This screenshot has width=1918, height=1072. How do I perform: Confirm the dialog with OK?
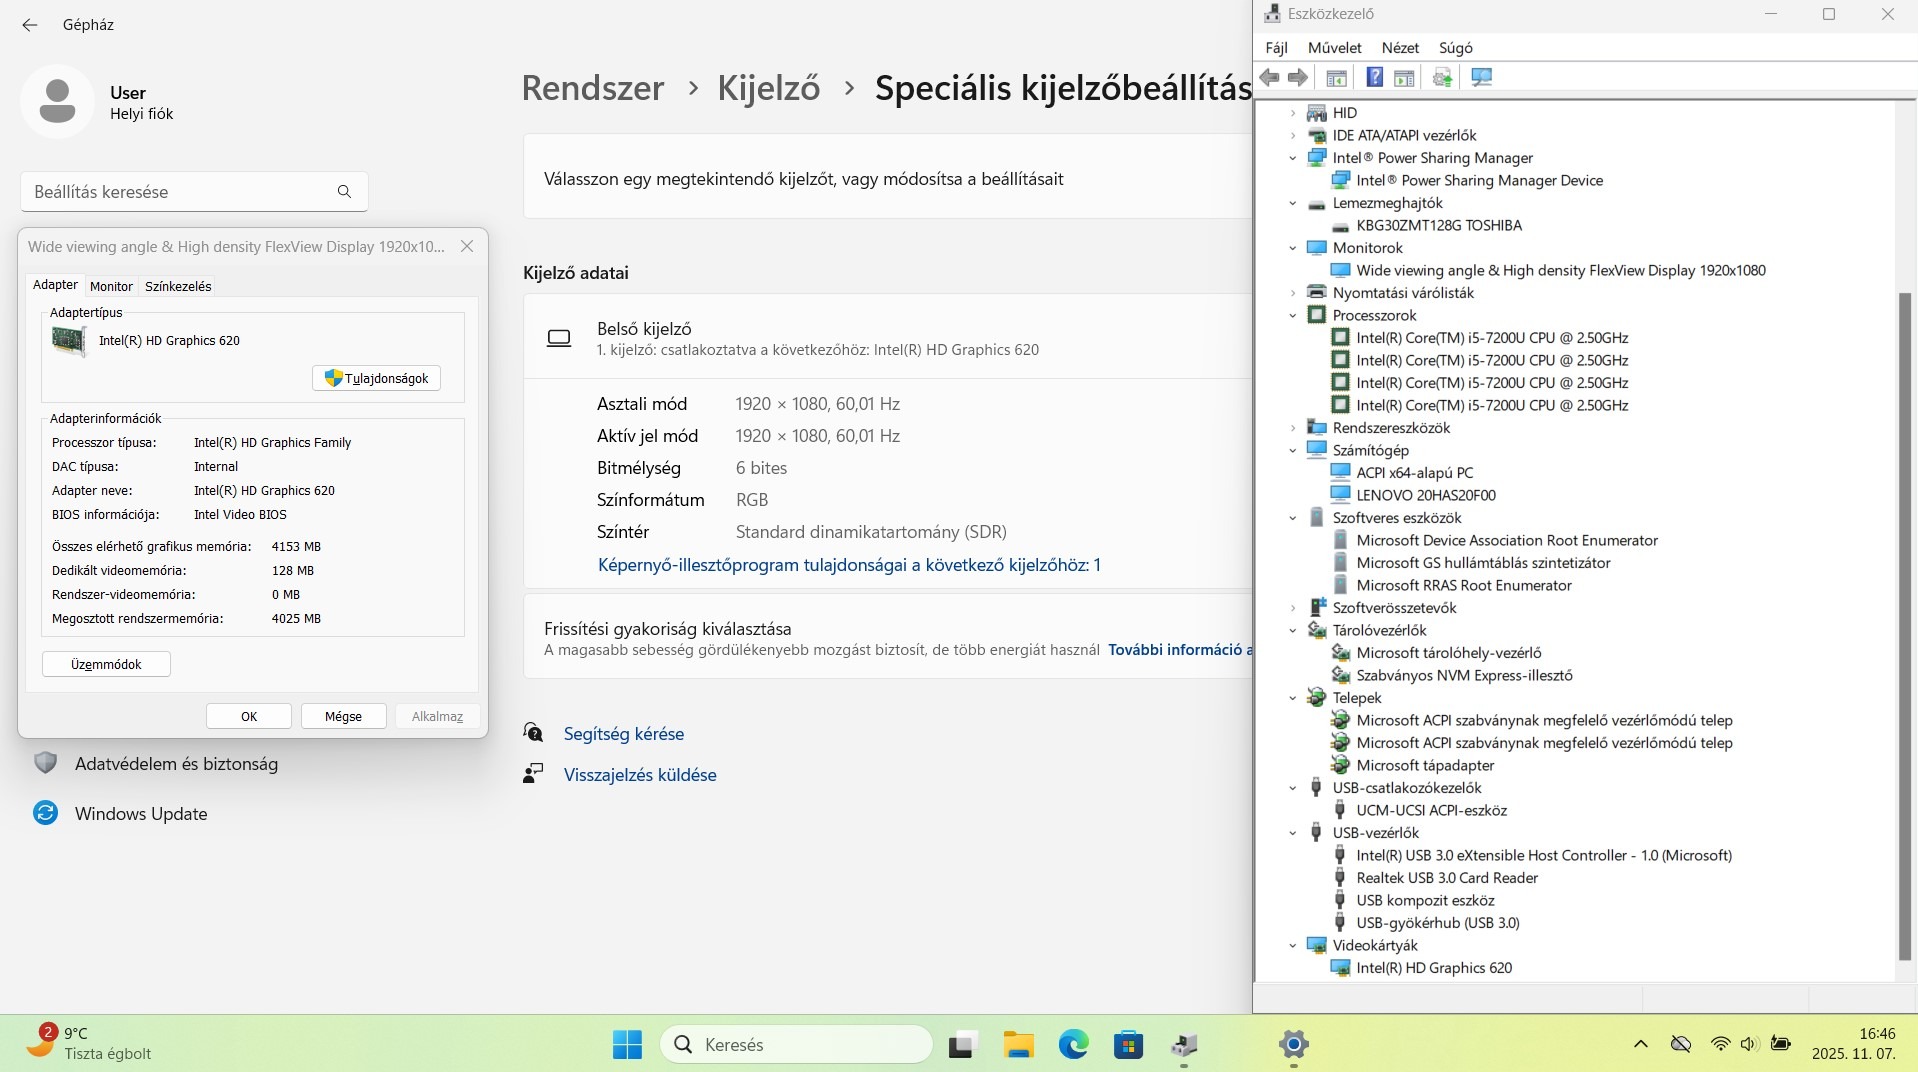[x=249, y=716]
